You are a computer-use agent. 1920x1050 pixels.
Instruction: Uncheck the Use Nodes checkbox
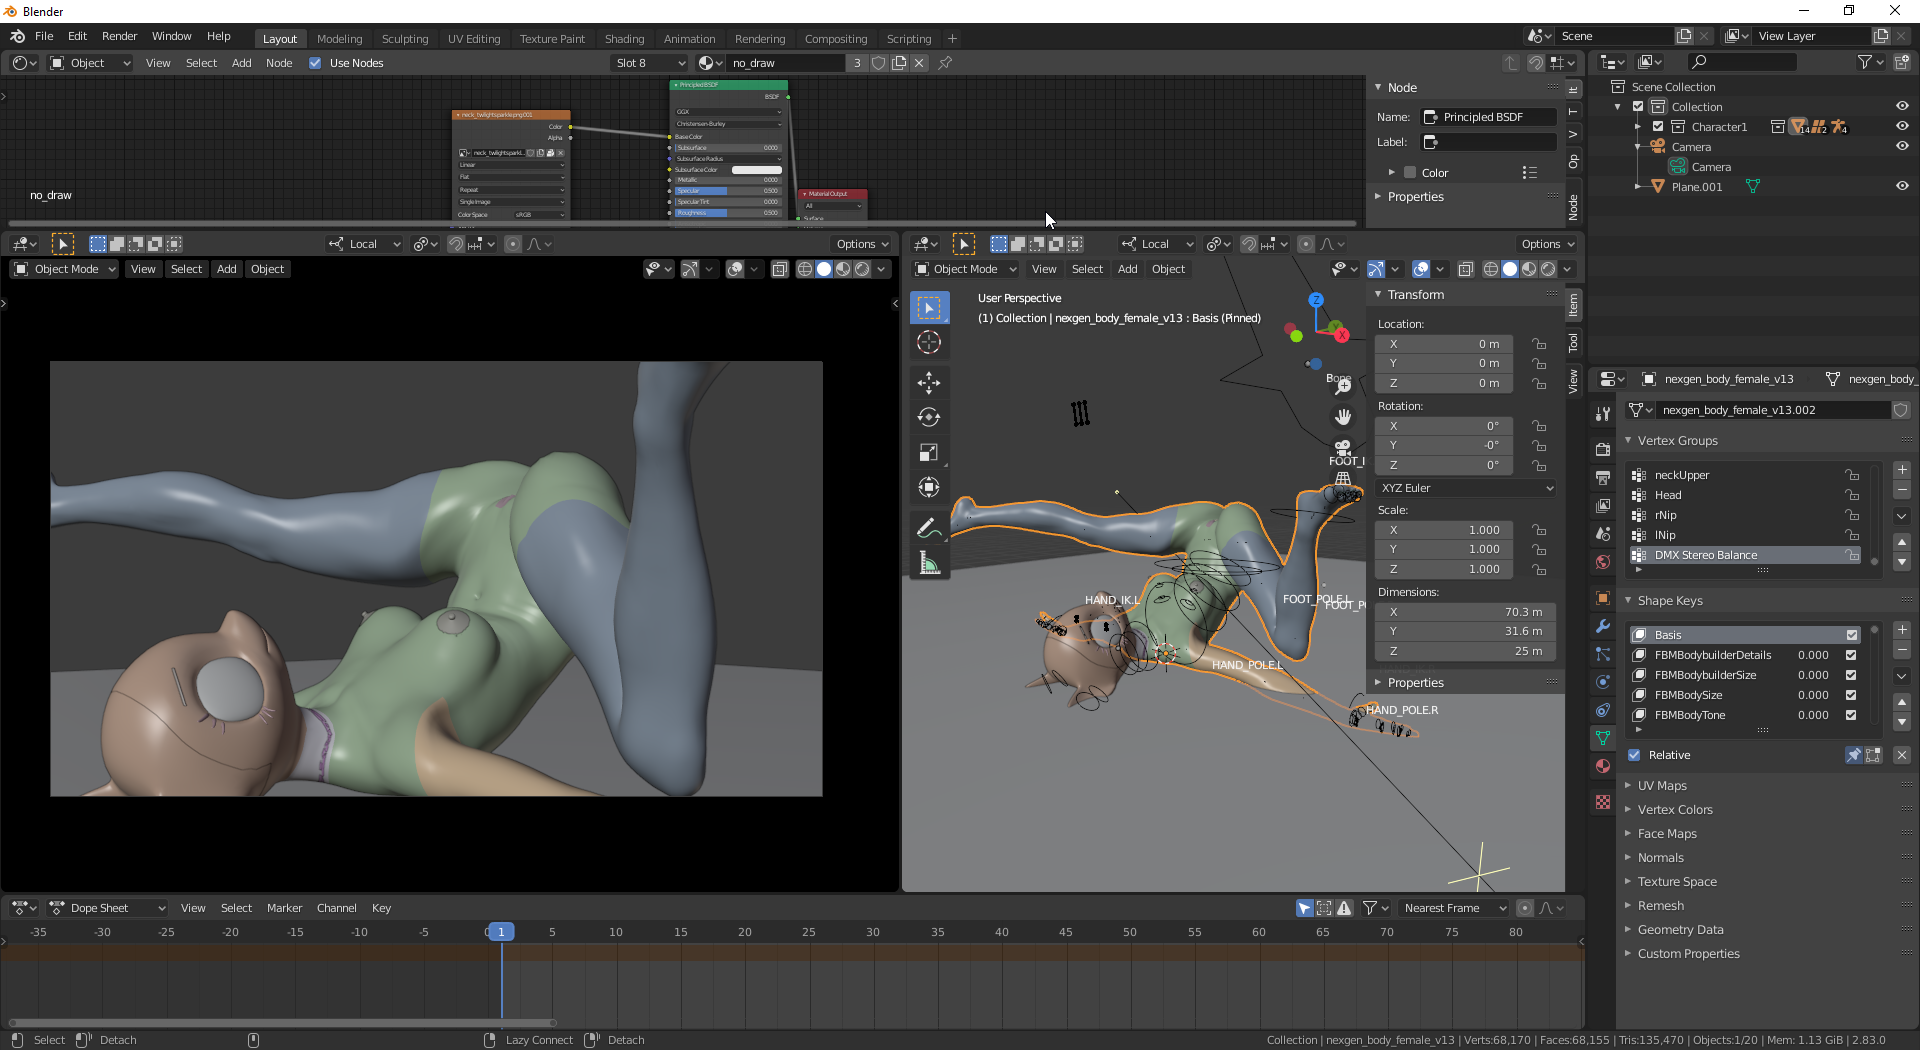coord(315,63)
